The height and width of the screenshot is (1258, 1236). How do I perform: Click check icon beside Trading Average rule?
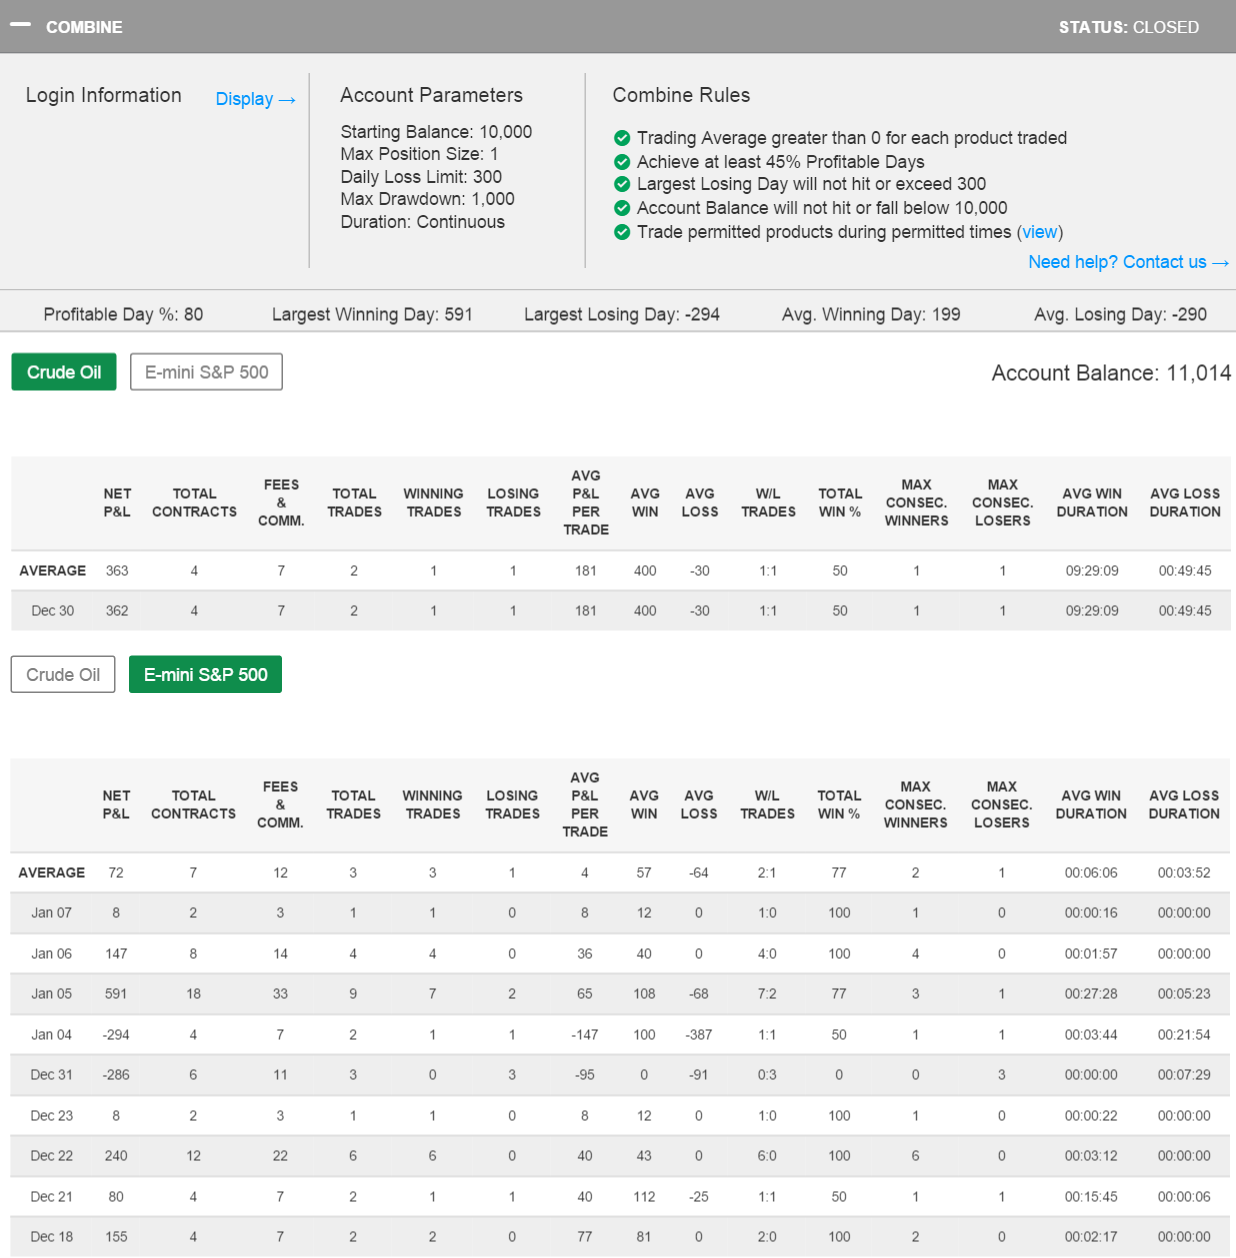[x=622, y=138]
